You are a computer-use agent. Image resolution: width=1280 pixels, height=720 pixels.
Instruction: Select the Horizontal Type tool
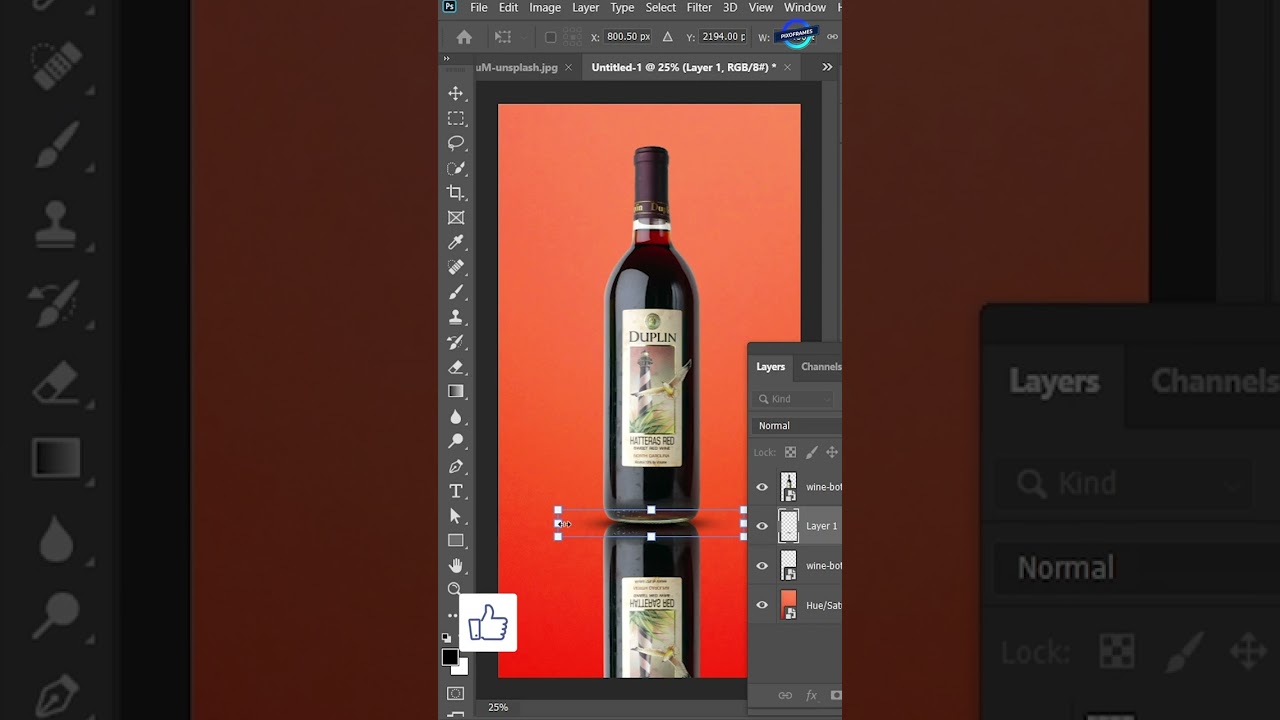click(456, 491)
